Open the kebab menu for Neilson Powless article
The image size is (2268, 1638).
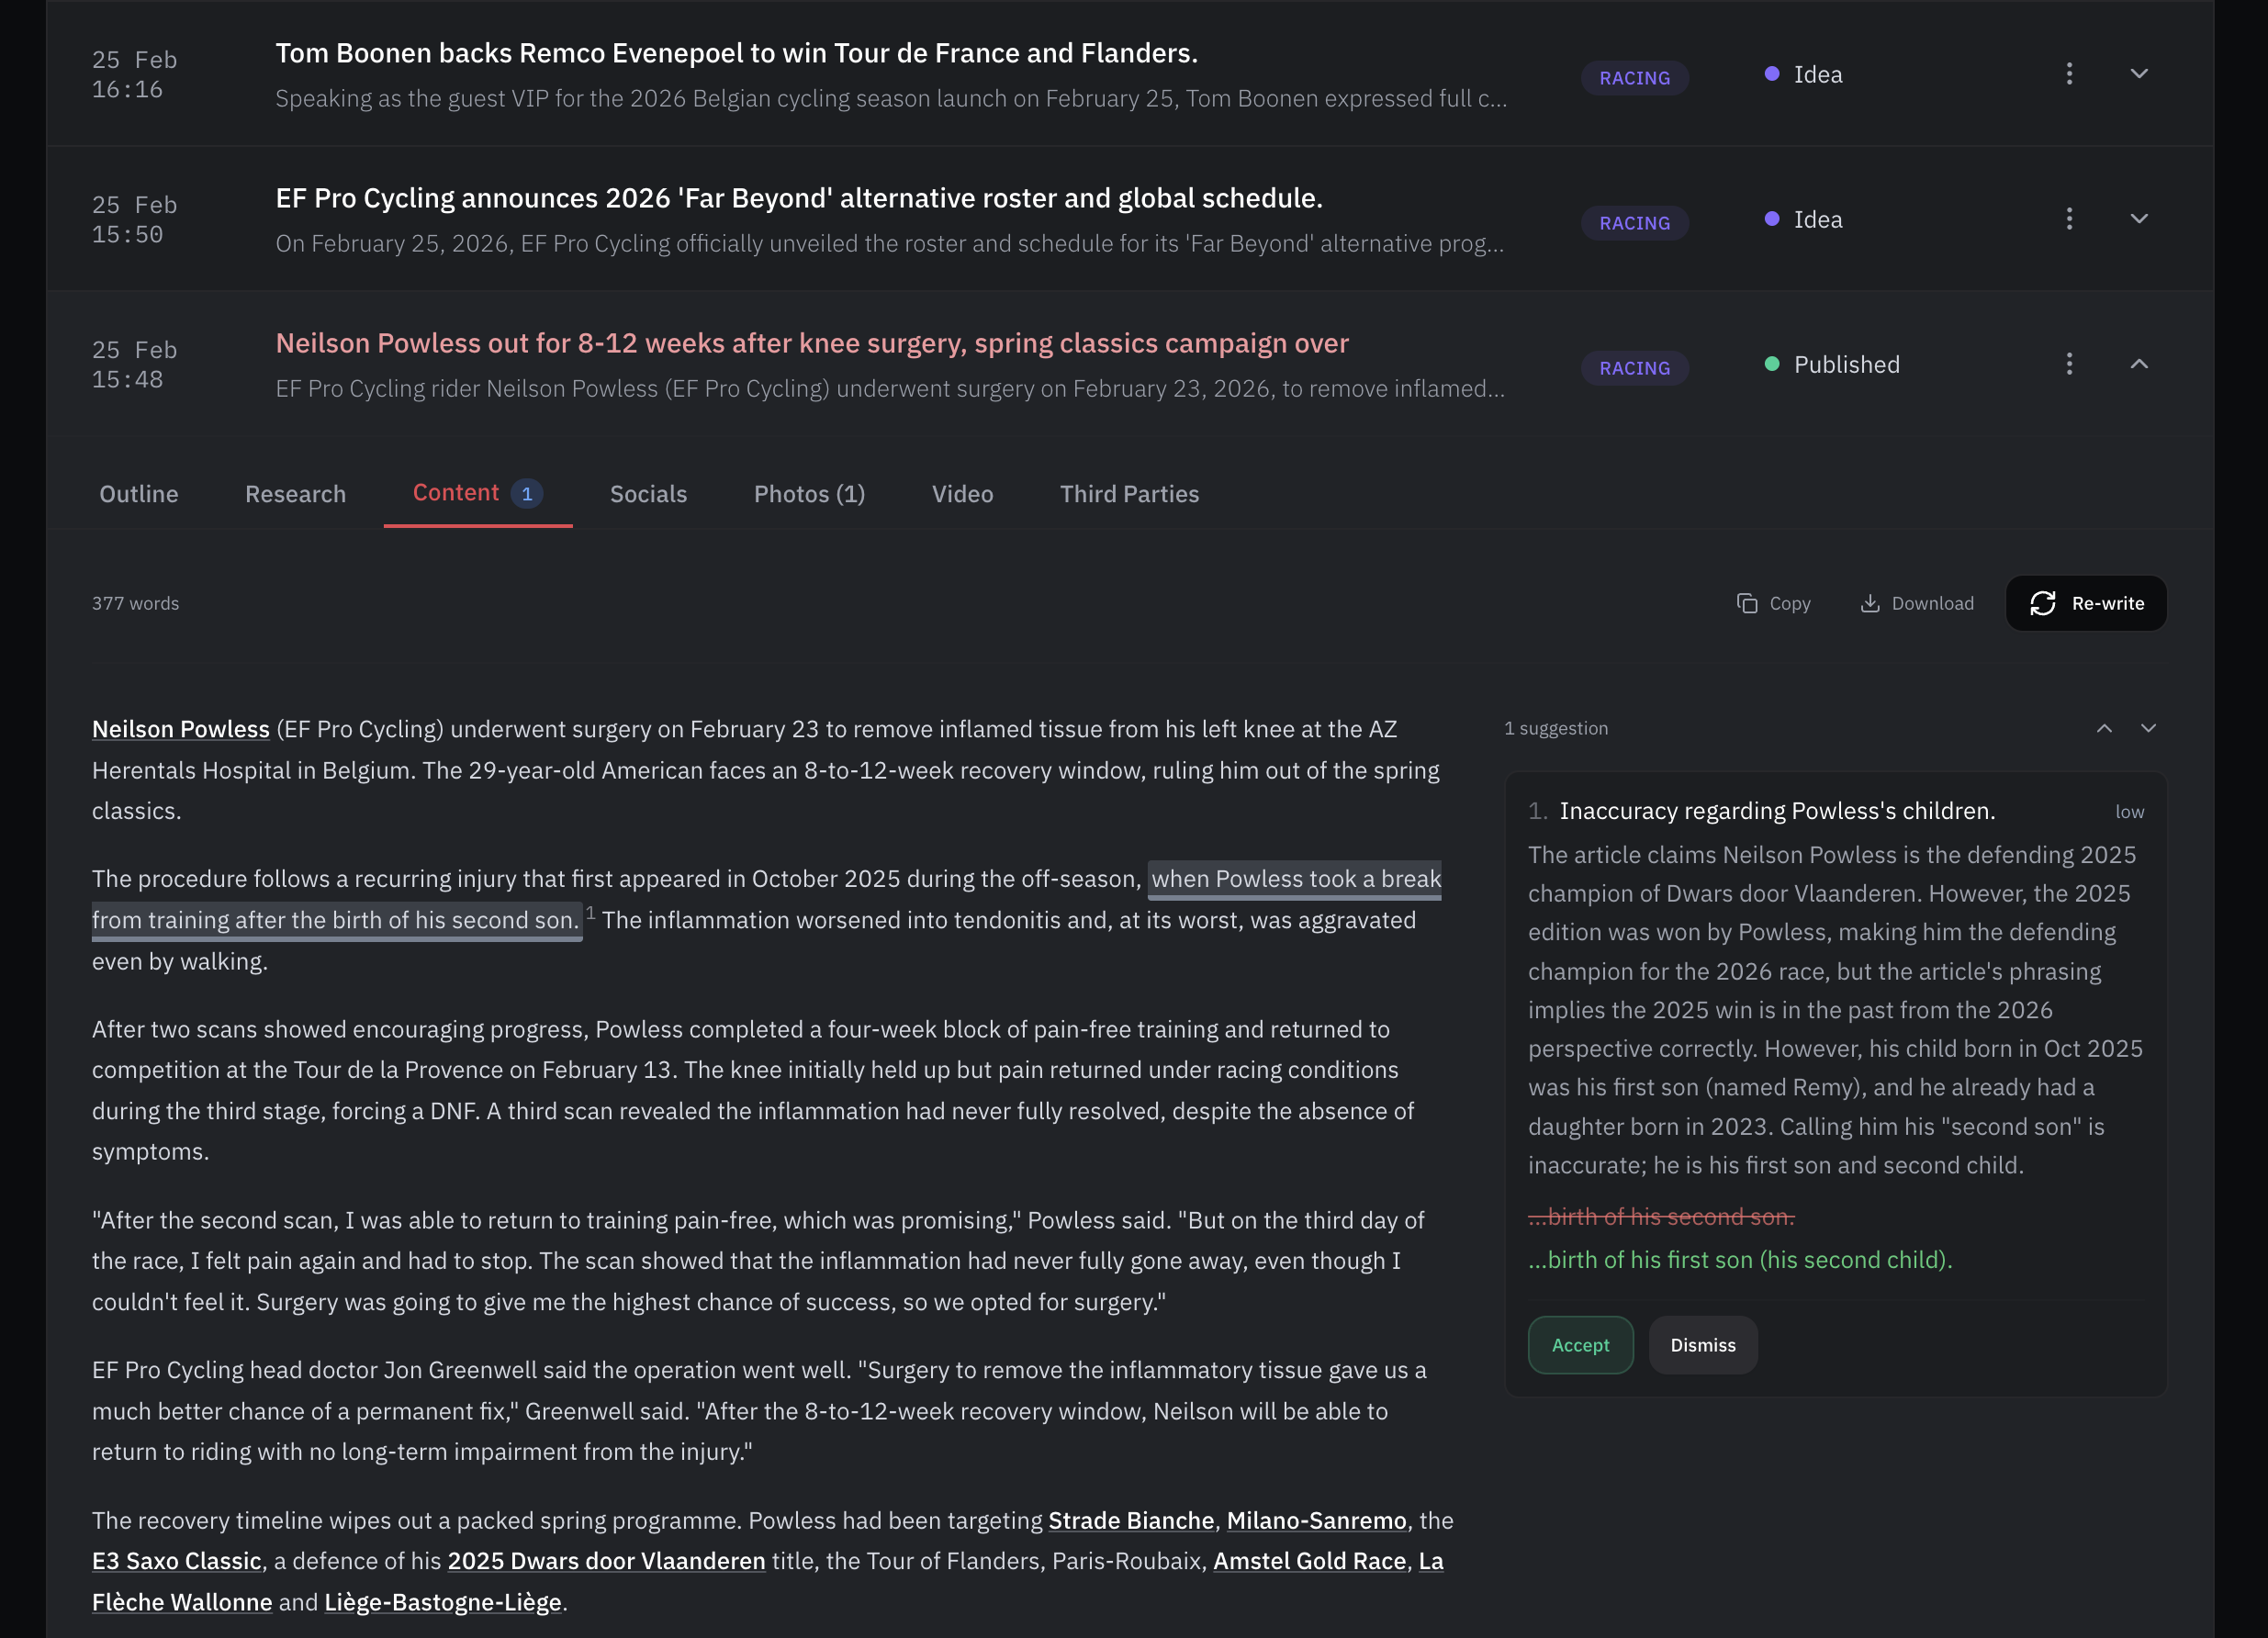2068,364
